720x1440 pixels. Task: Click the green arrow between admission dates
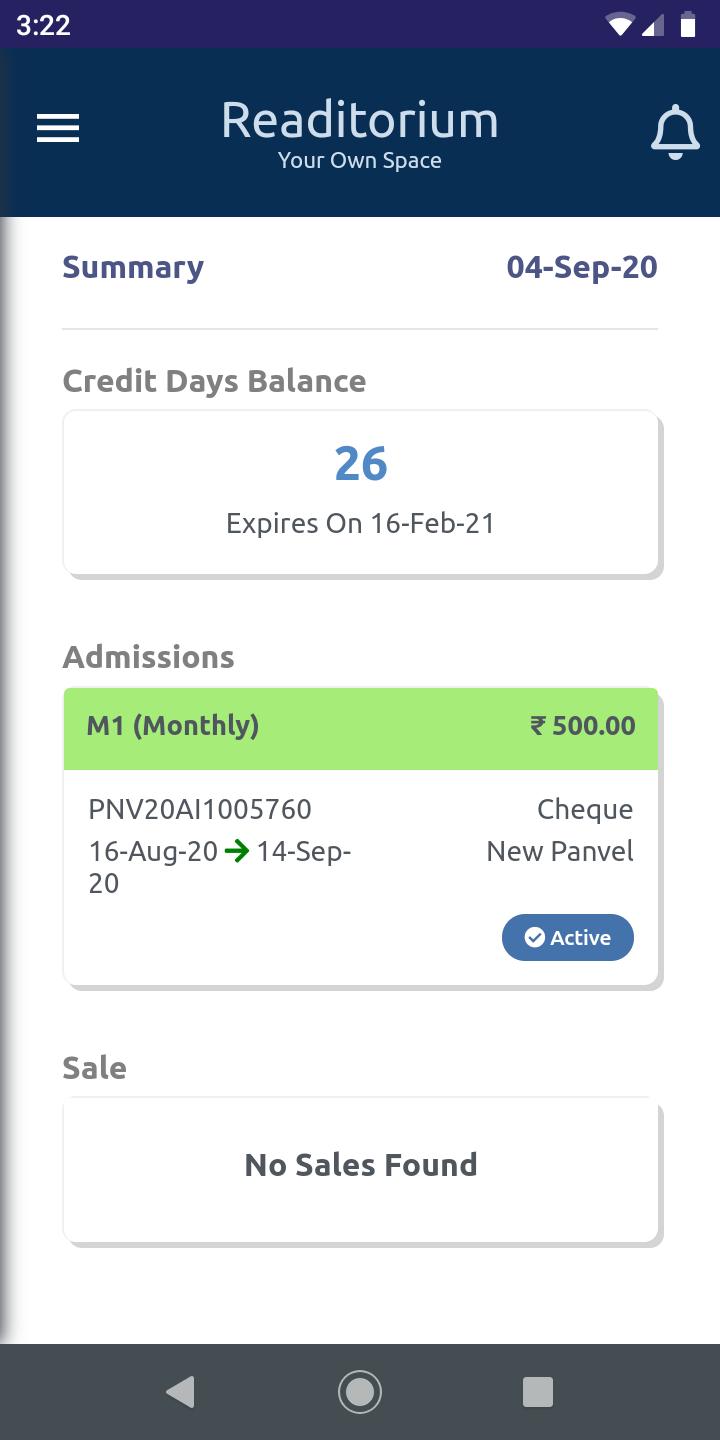tap(237, 852)
